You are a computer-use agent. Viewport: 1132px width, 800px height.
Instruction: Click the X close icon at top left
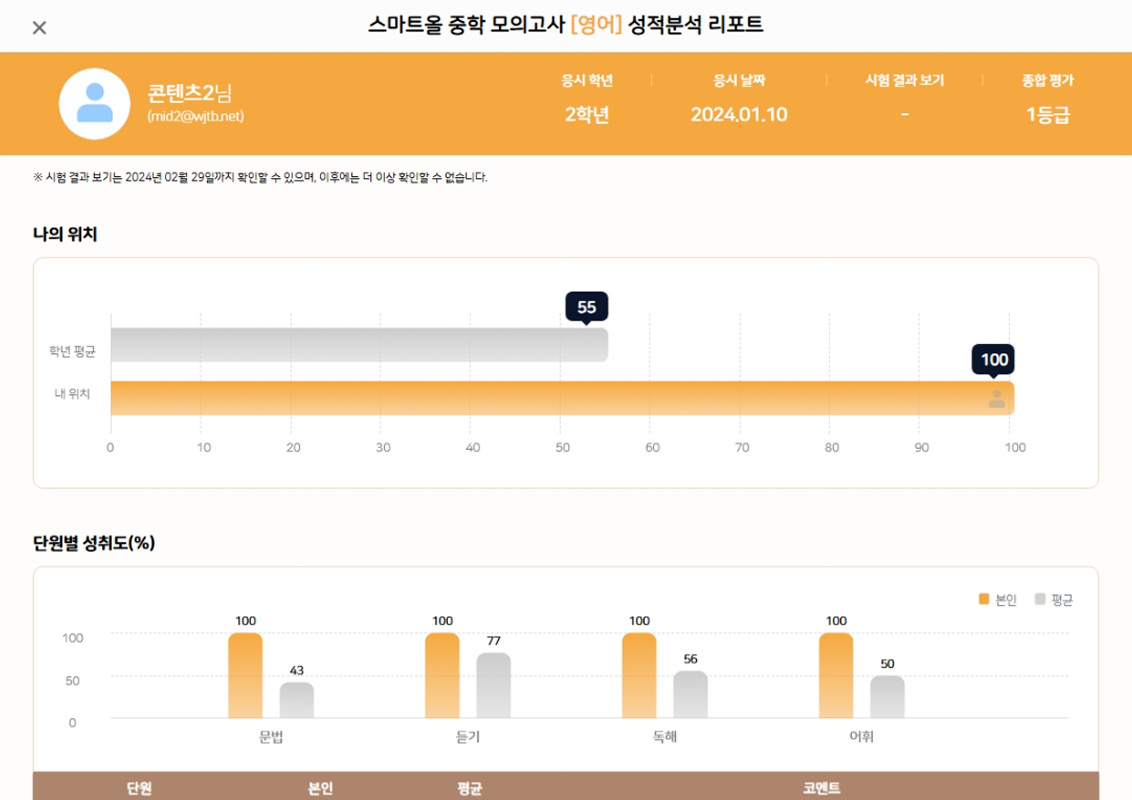click(x=40, y=29)
